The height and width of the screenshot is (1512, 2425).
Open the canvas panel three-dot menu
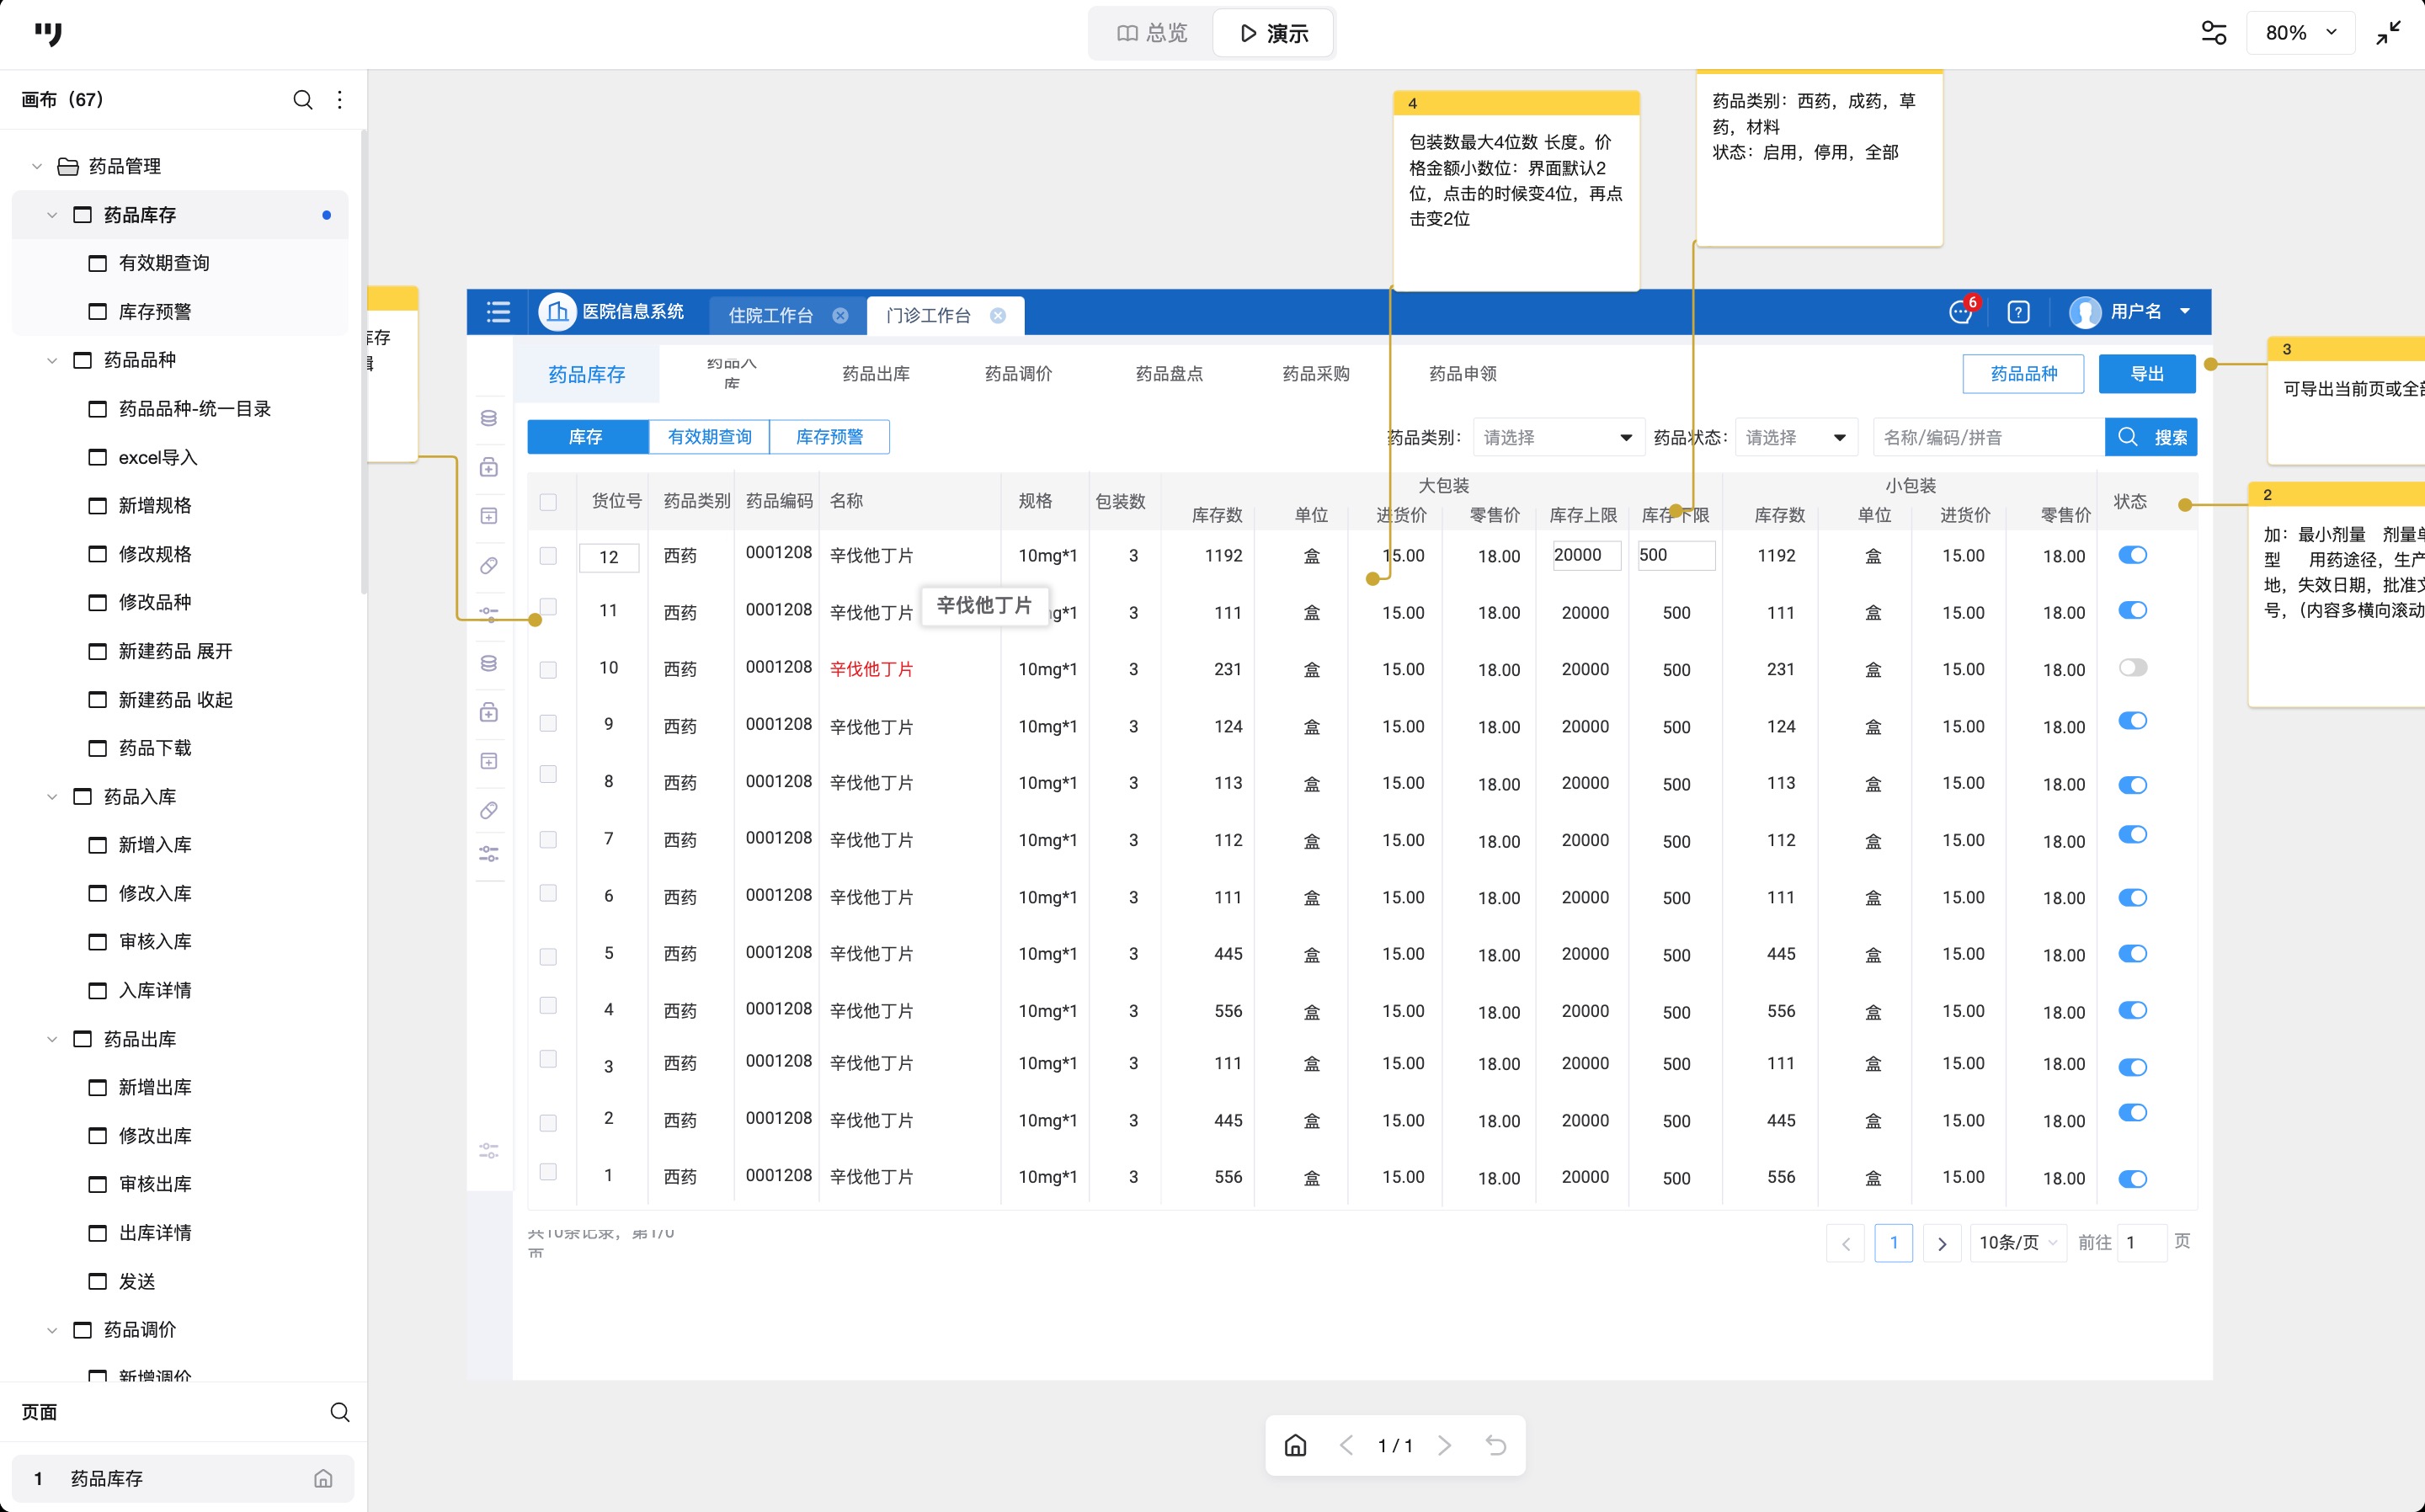340,100
